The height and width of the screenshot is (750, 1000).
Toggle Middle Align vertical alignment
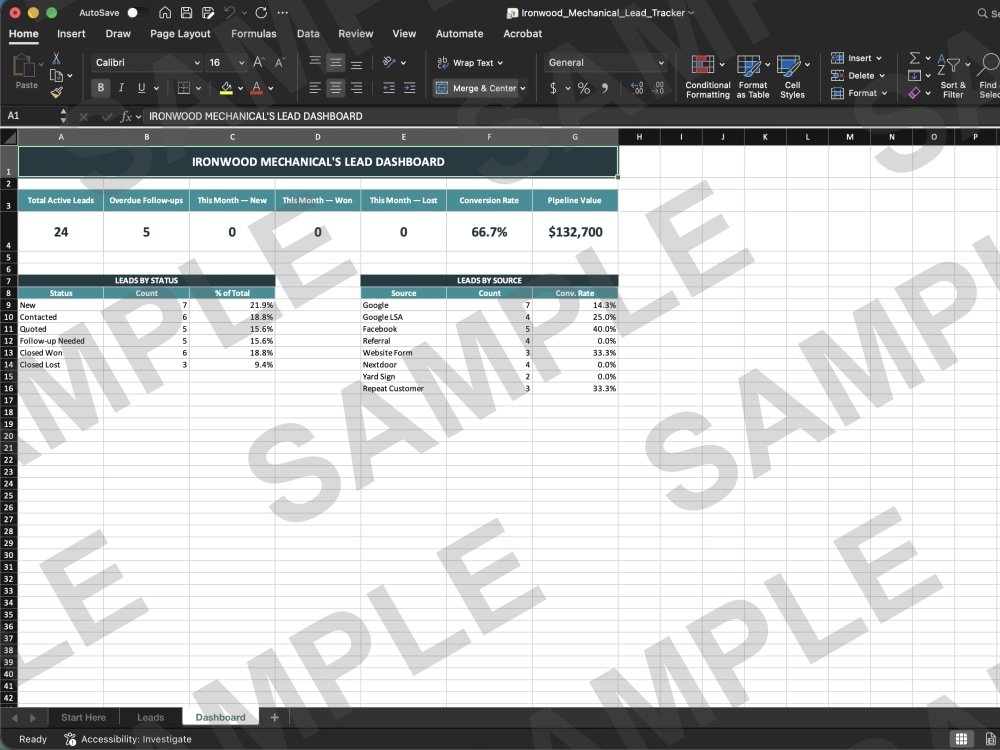click(335, 62)
